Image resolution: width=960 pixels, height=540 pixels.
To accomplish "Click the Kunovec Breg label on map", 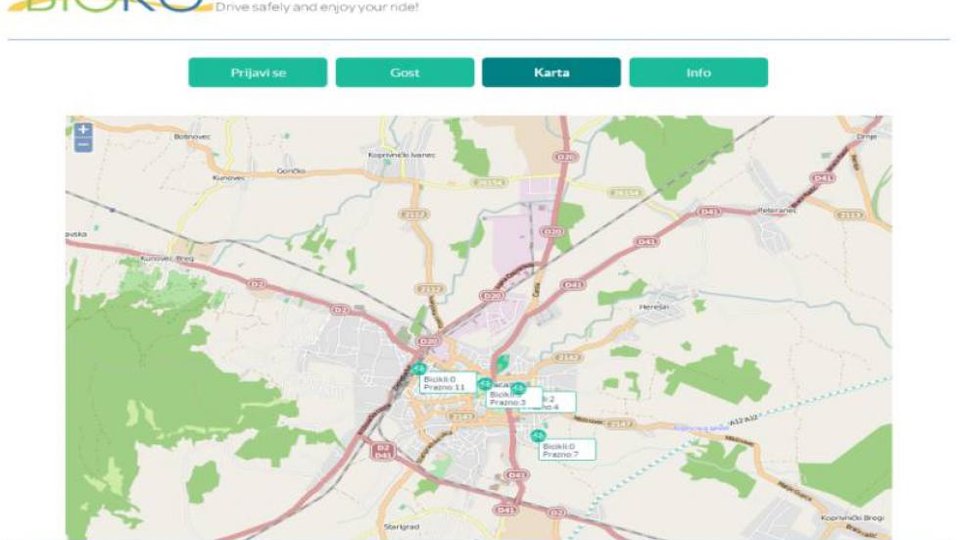I will [x=167, y=258].
